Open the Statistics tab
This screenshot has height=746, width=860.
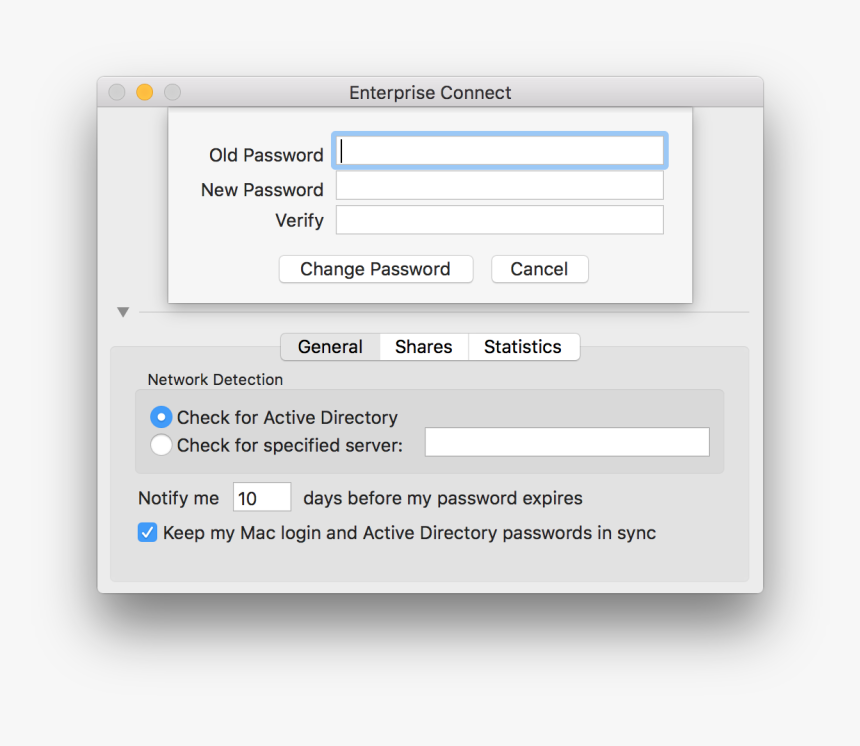coord(523,346)
